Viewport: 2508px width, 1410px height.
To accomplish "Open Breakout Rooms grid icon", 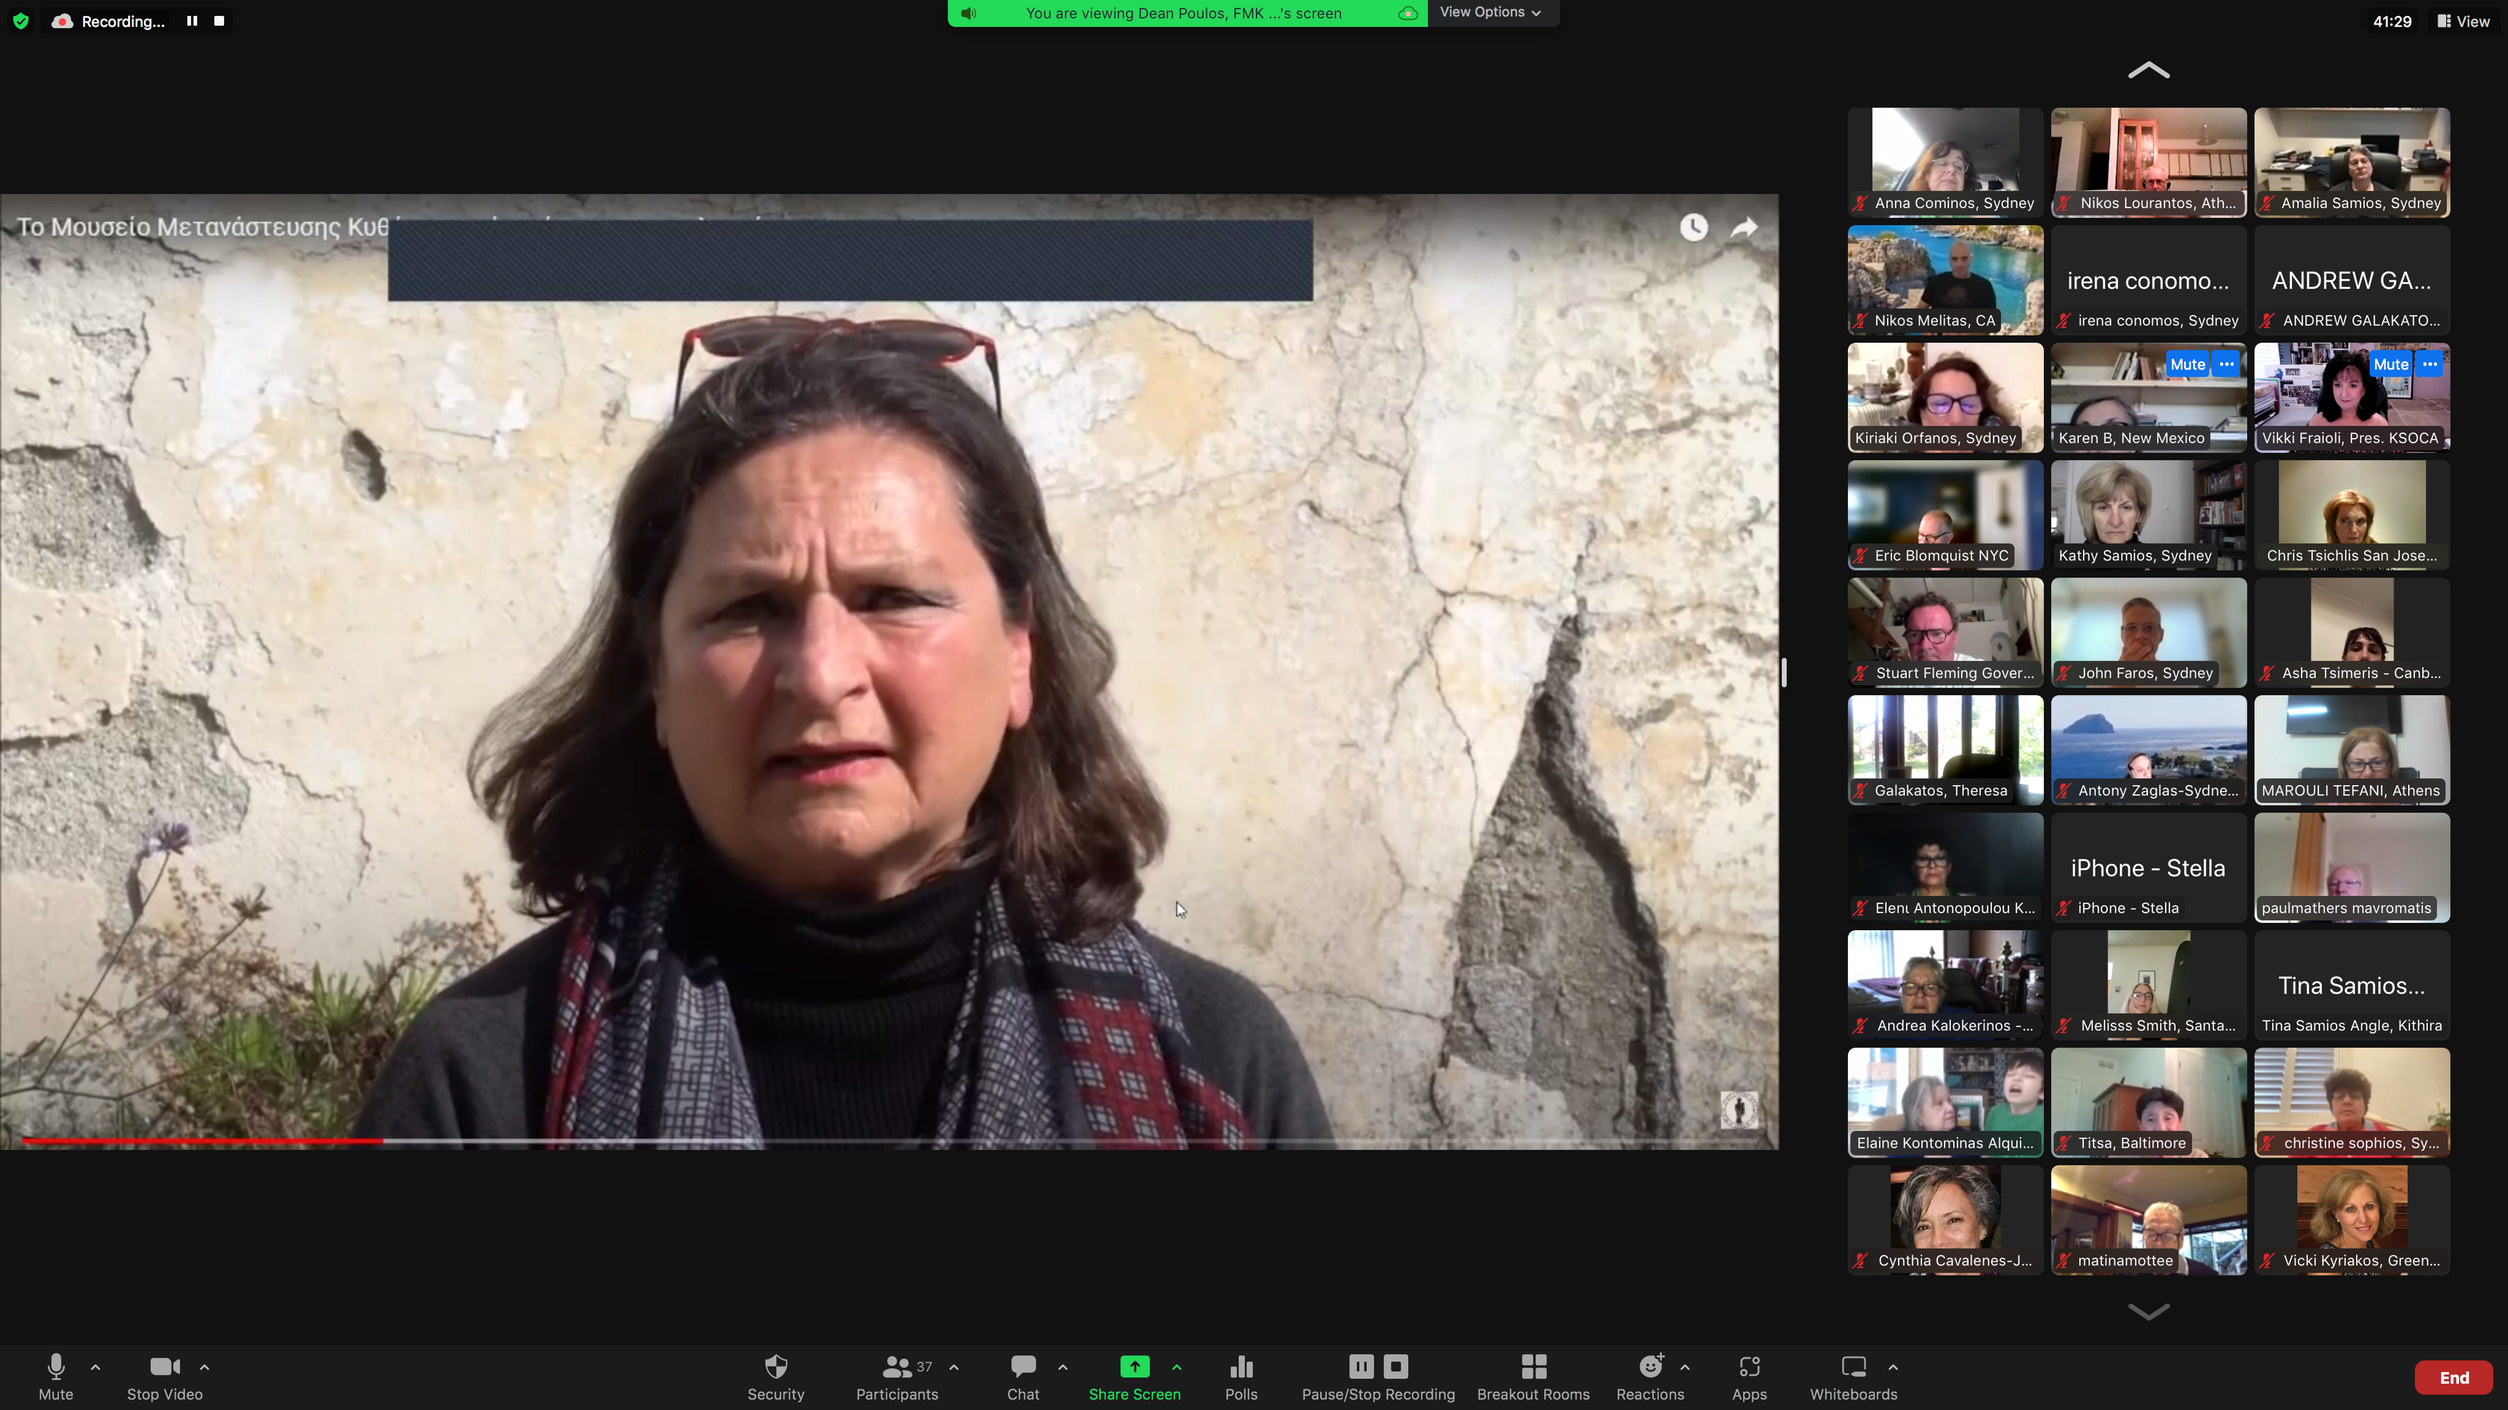I will [1533, 1367].
